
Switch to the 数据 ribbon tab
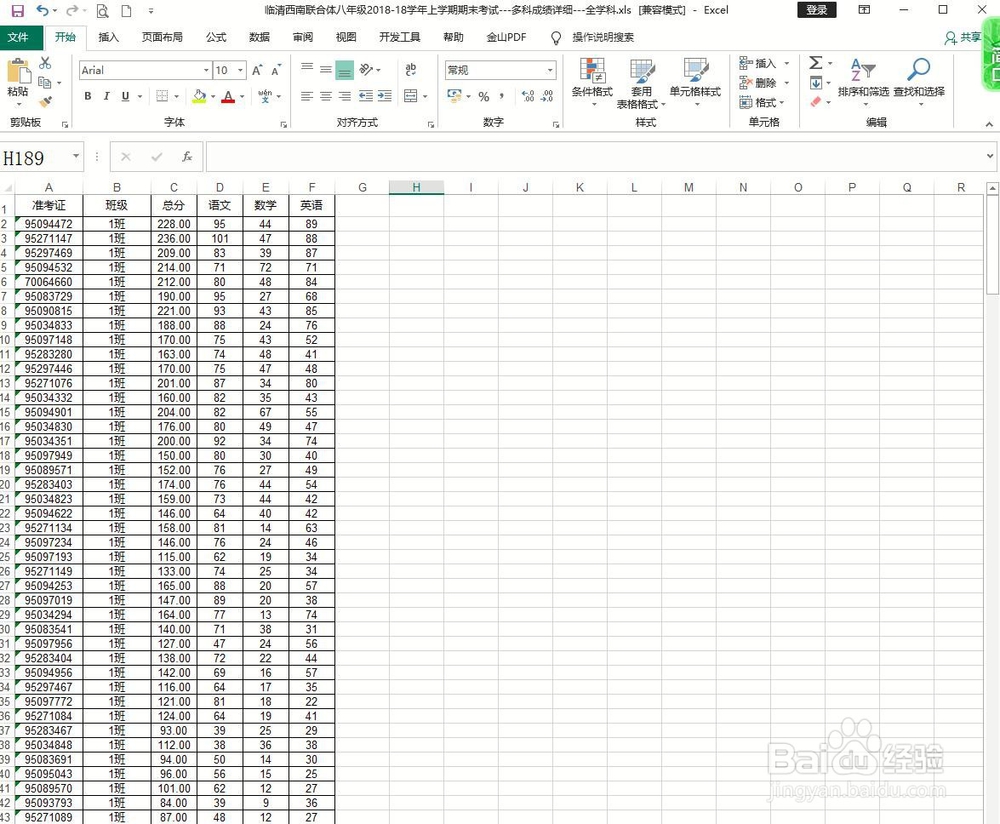tap(259, 37)
